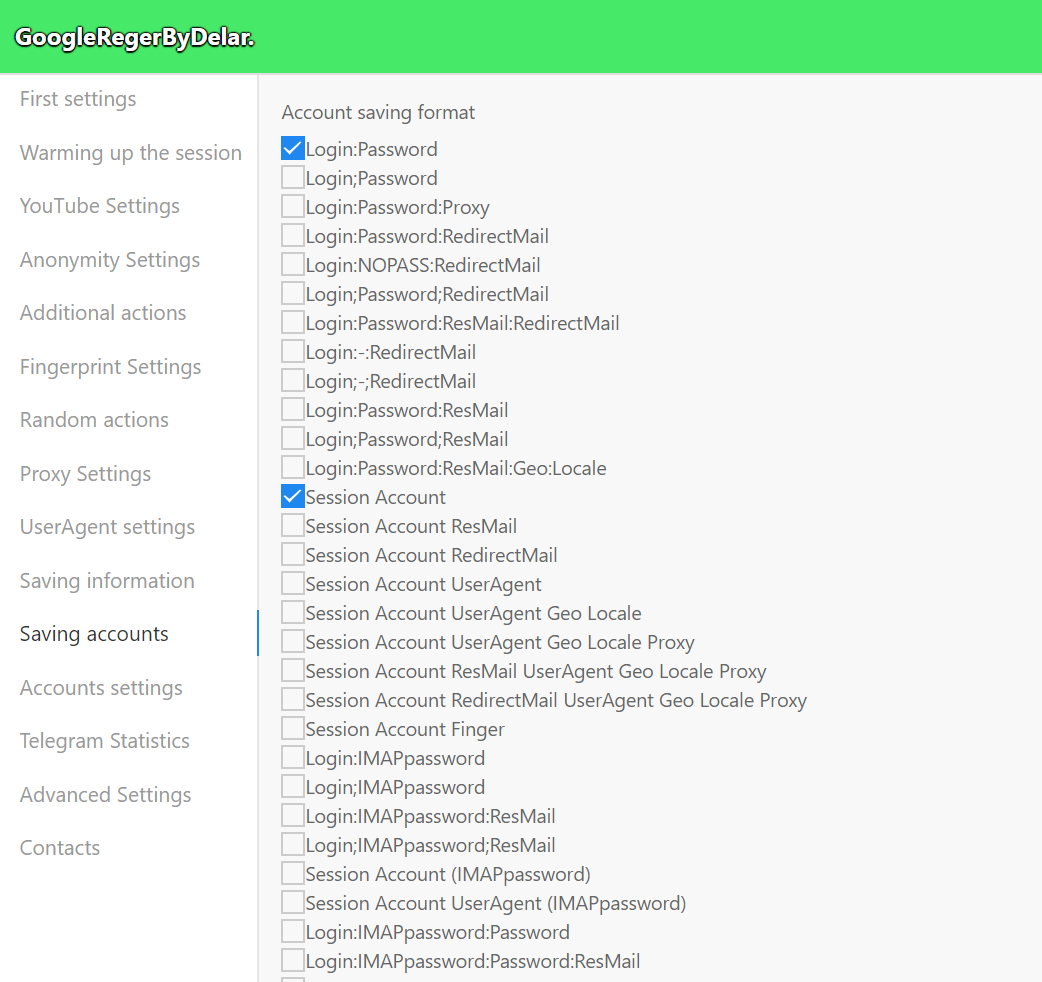Check the Login:Password:ResMail:Geo:Locale format

[292, 468]
